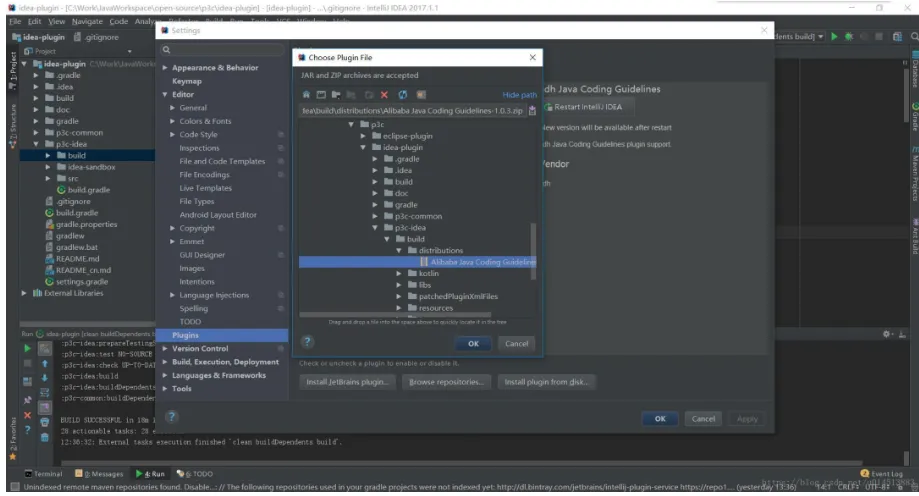Viewport: 919px width, 496px height.
Task: Start debugging with the green bug icon
Action: (x=849, y=36)
